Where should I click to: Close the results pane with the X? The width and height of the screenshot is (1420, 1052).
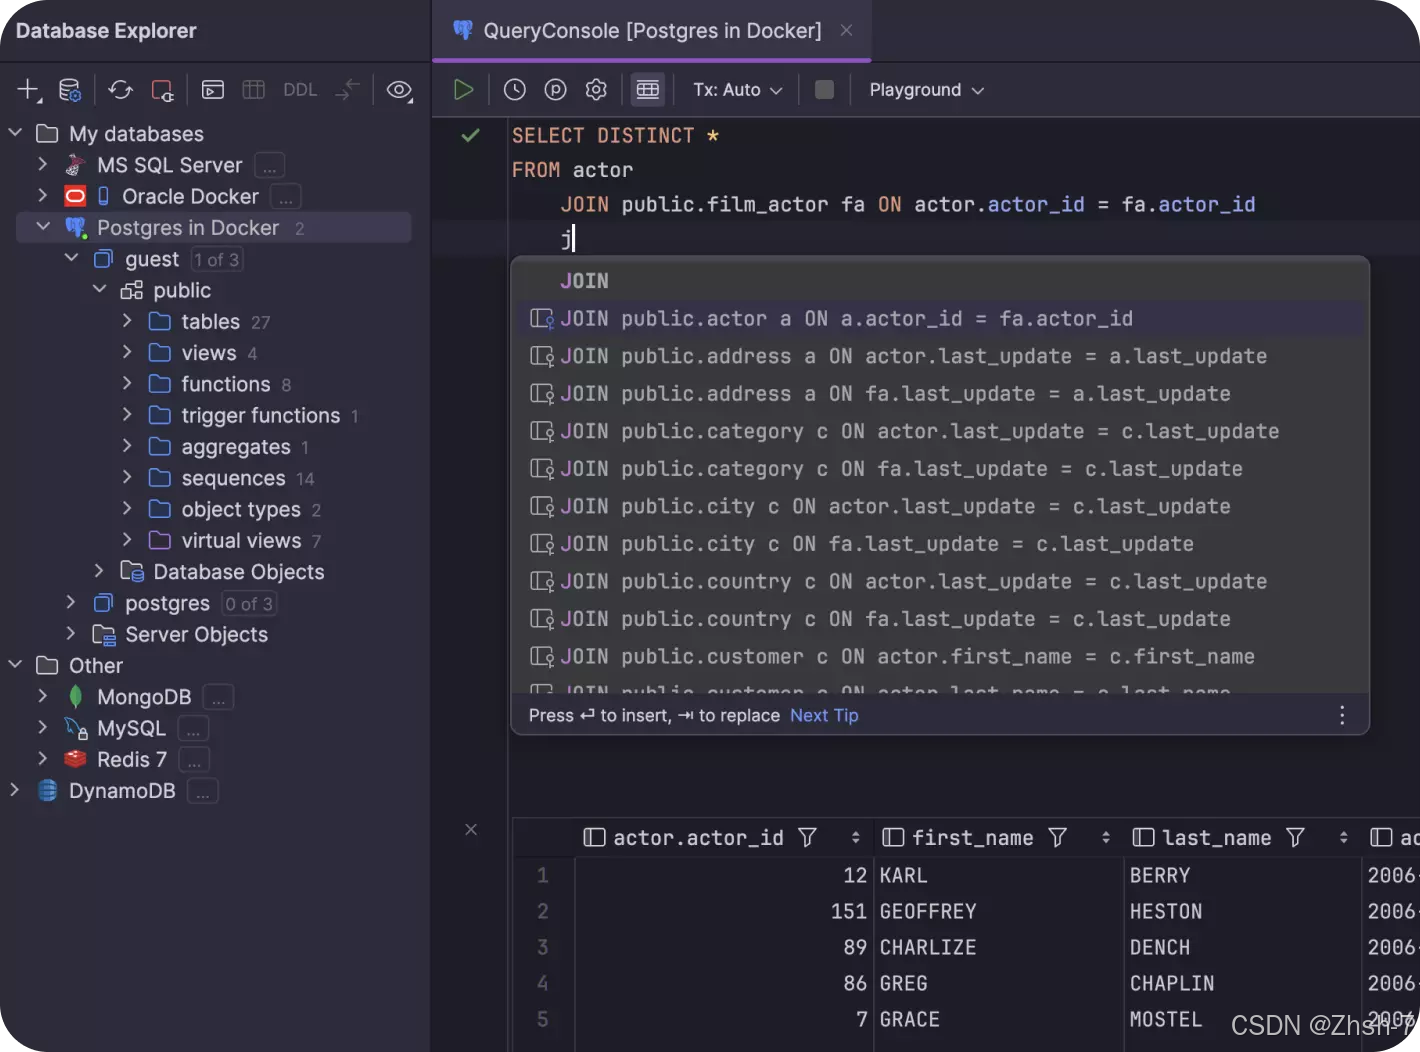coord(471,829)
